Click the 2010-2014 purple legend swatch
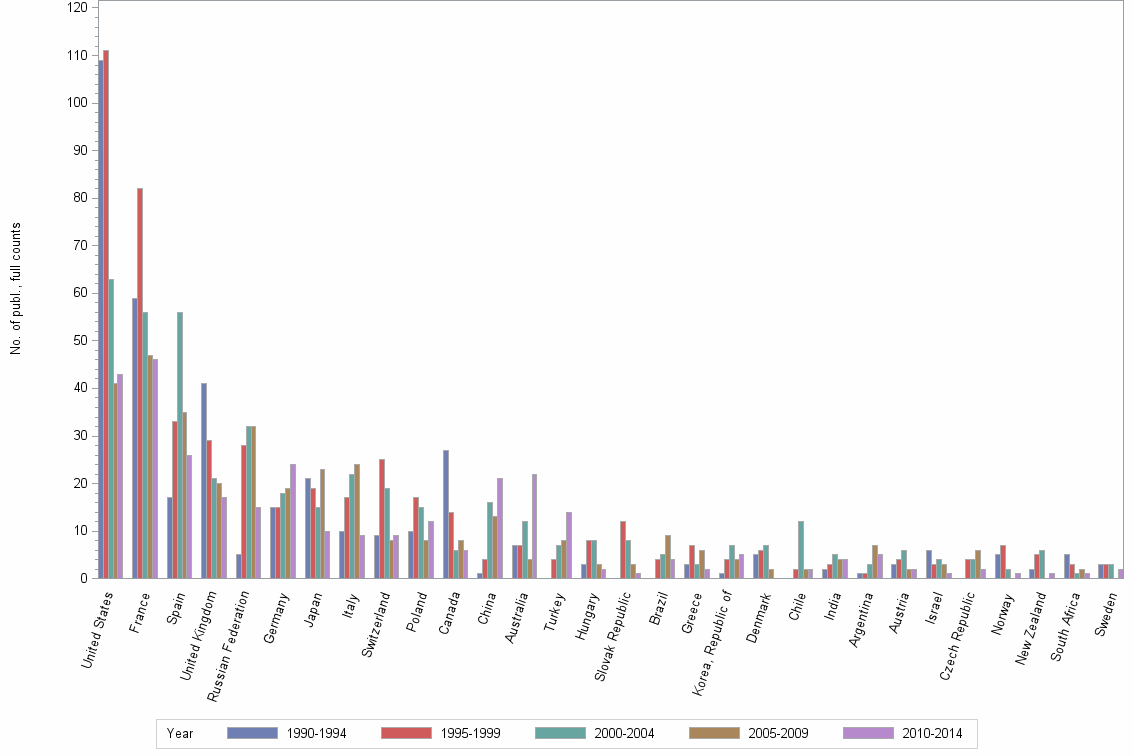This screenshot has width=1134, height=756. pyautogui.click(x=868, y=733)
